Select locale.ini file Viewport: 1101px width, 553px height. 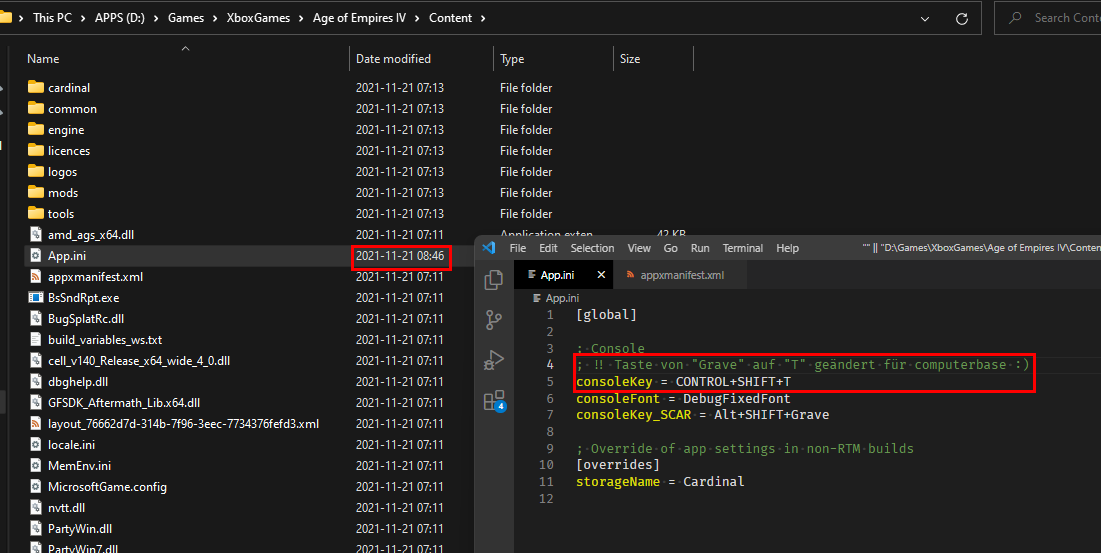[x=72, y=445]
